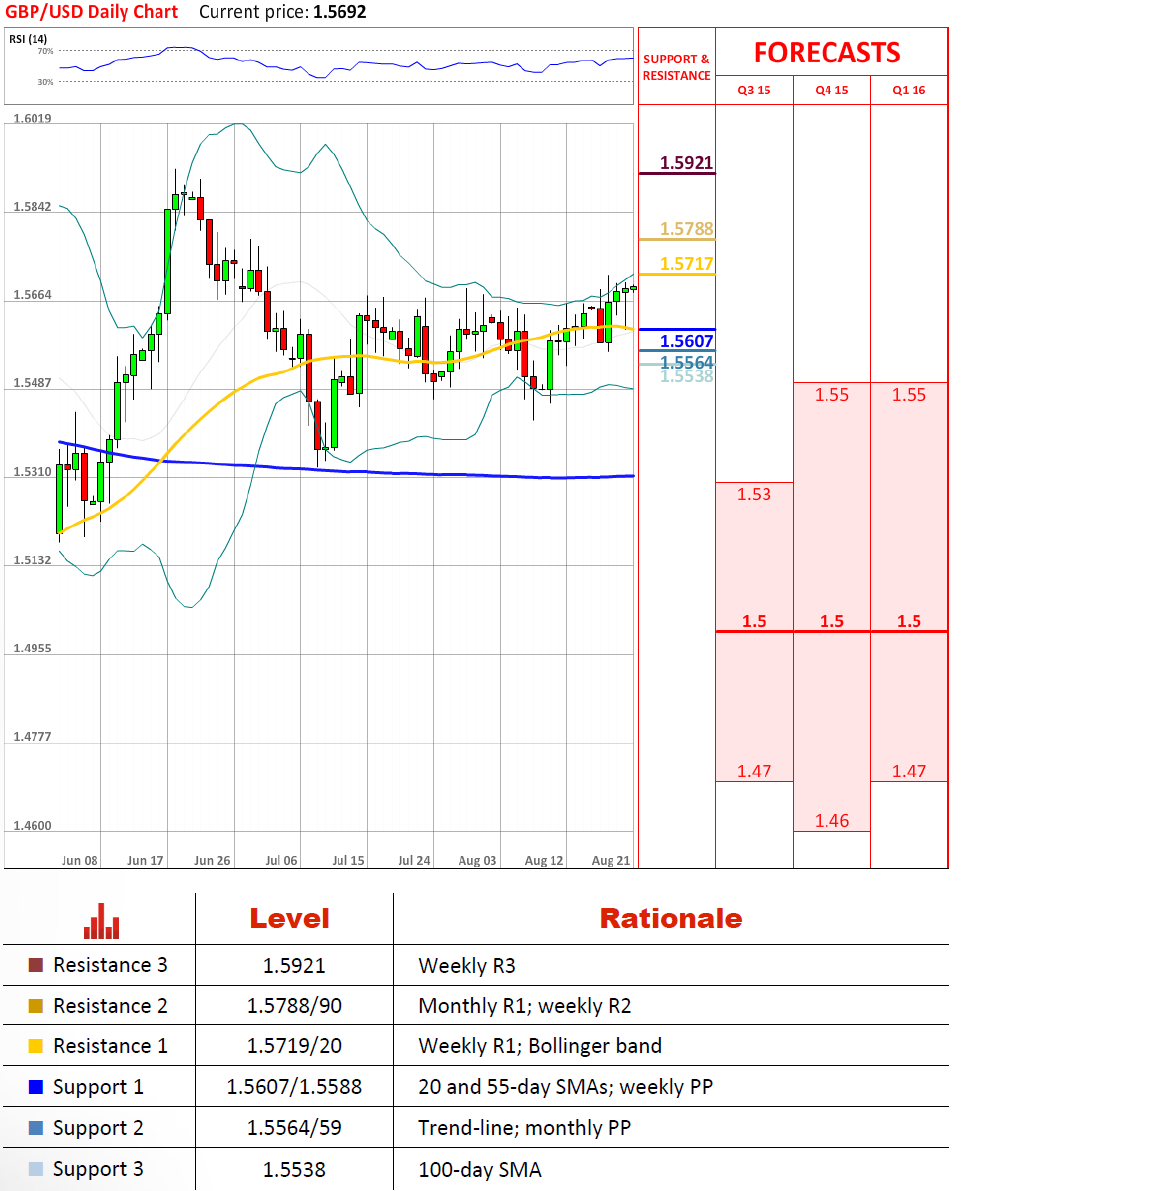1152x1191 pixels.
Task: Select the Jul 15 date on the axis
Action: point(348,860)
